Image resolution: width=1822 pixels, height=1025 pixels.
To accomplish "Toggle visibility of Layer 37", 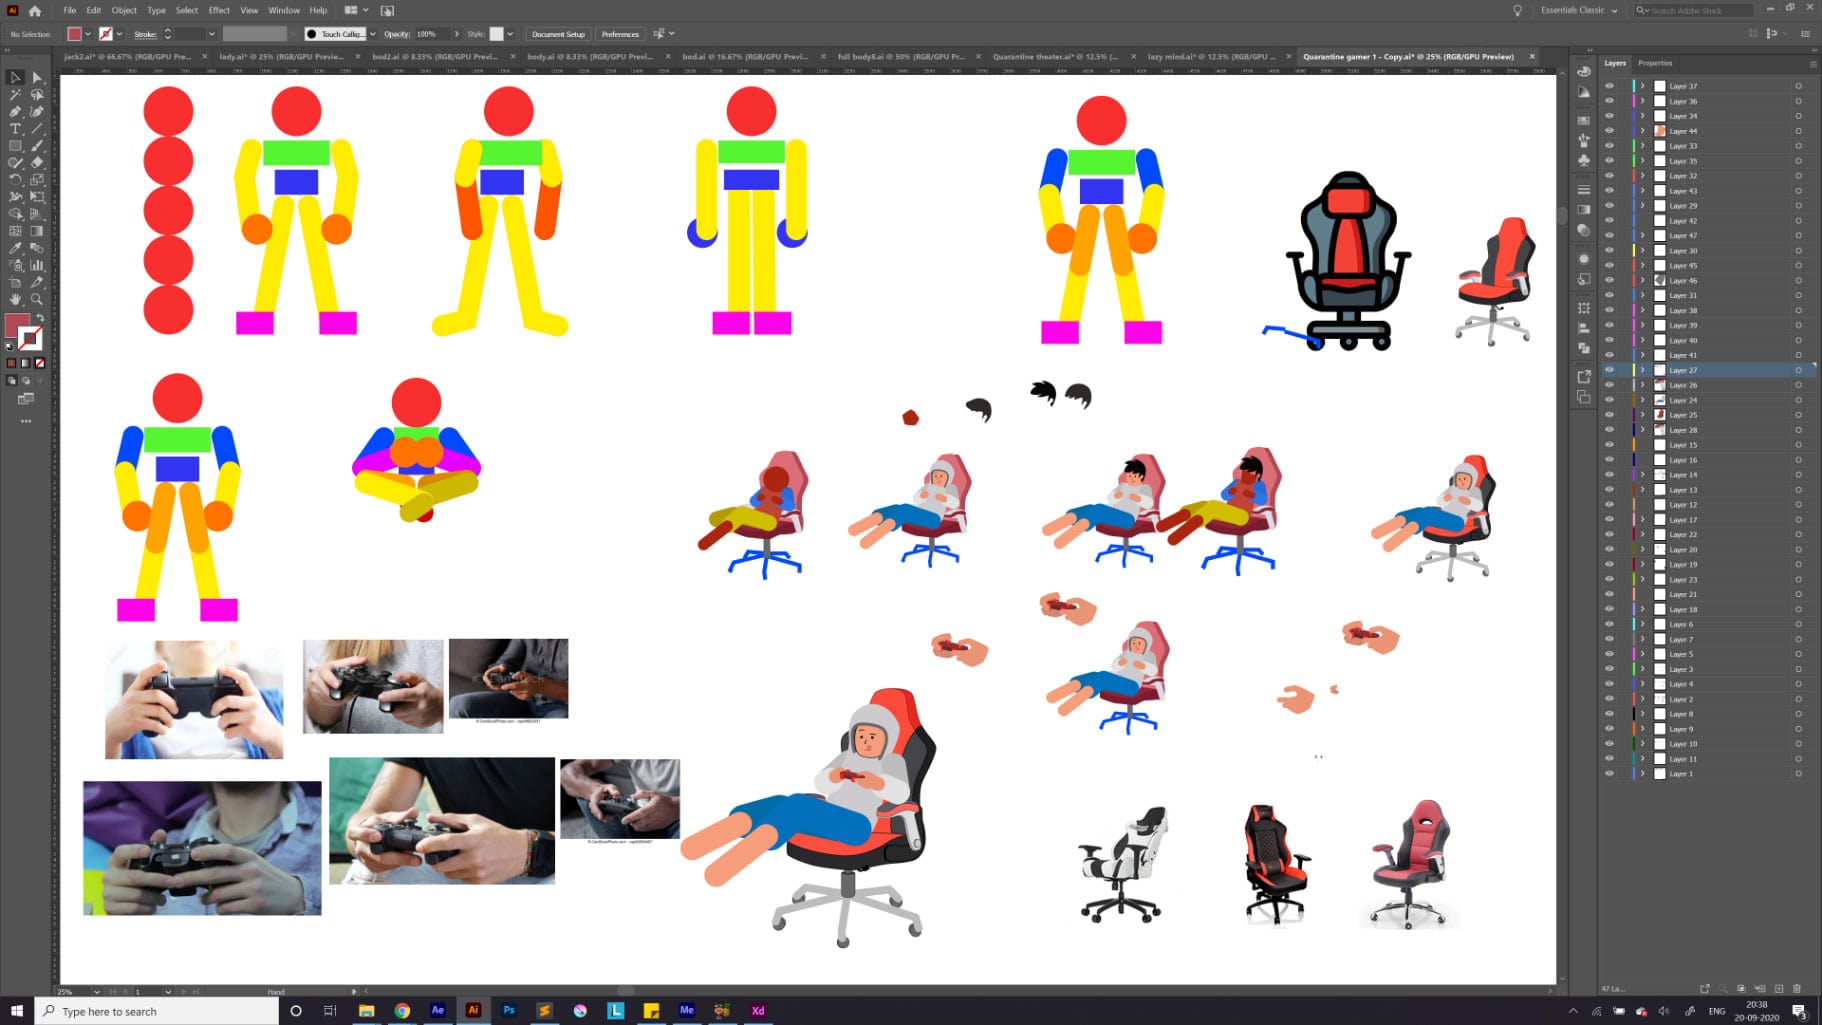I will (1608, 86).
